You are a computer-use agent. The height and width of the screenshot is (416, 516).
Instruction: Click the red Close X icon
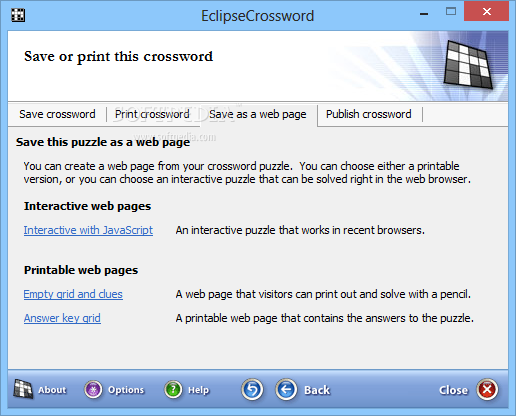pos(487,389)
